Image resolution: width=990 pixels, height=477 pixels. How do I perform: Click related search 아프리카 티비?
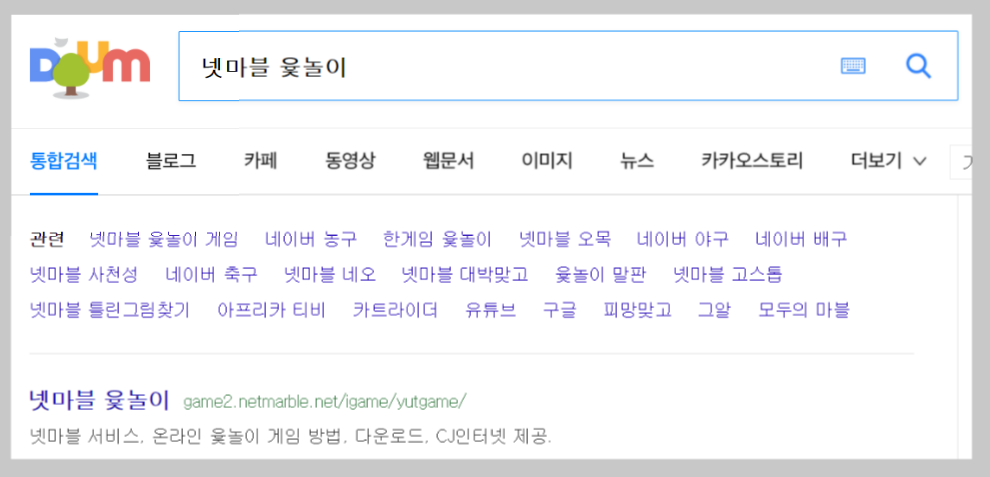271,310
